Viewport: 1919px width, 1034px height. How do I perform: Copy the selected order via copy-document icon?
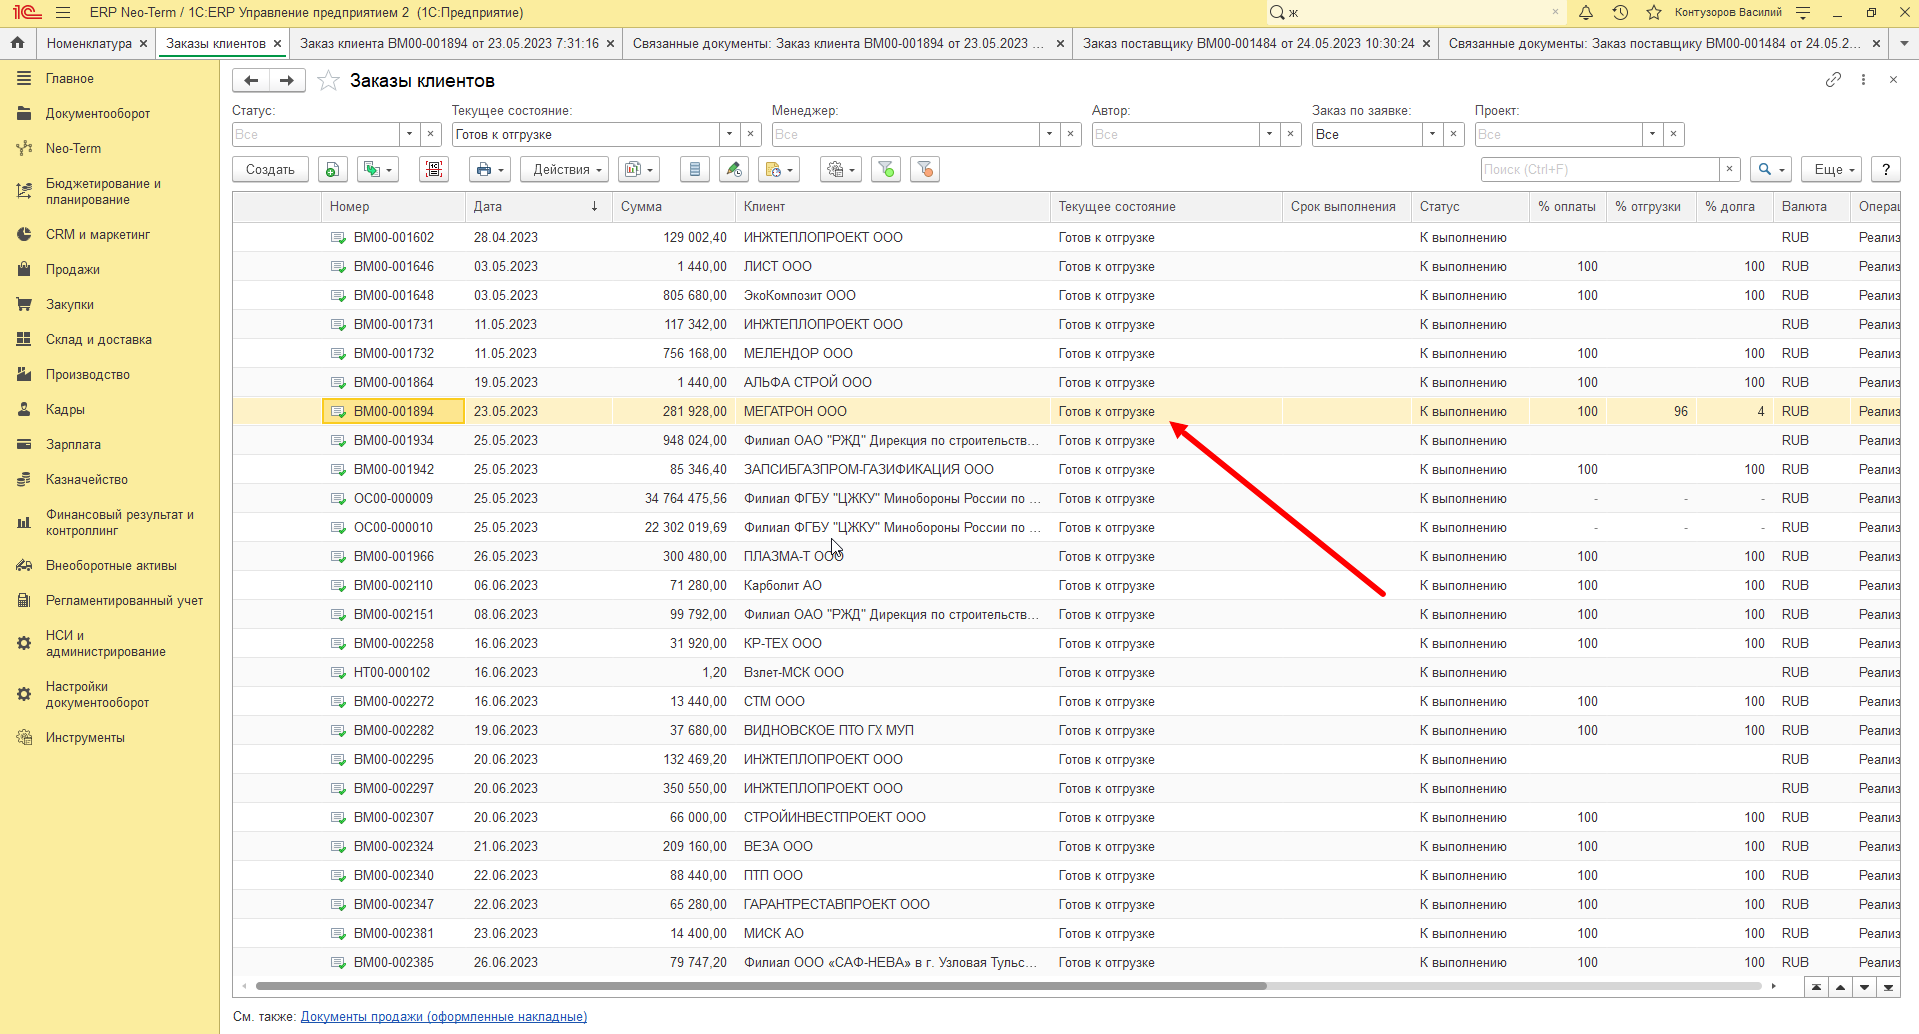333,170
